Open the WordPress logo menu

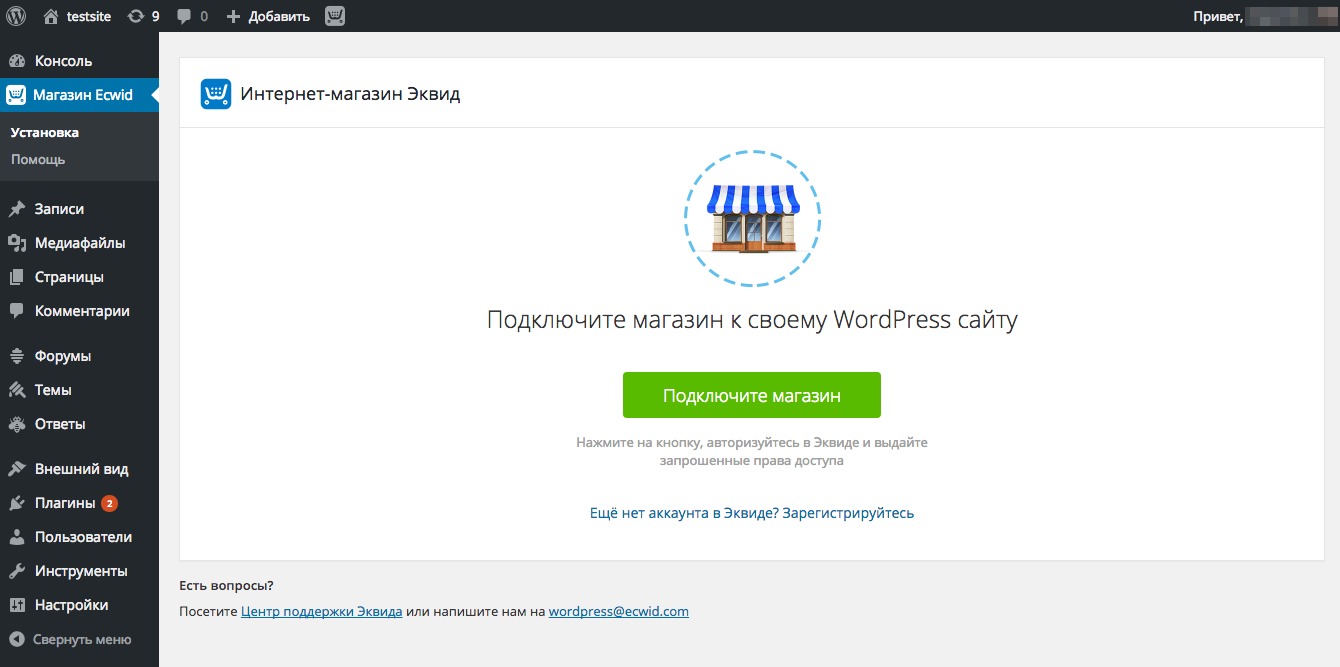16,16
